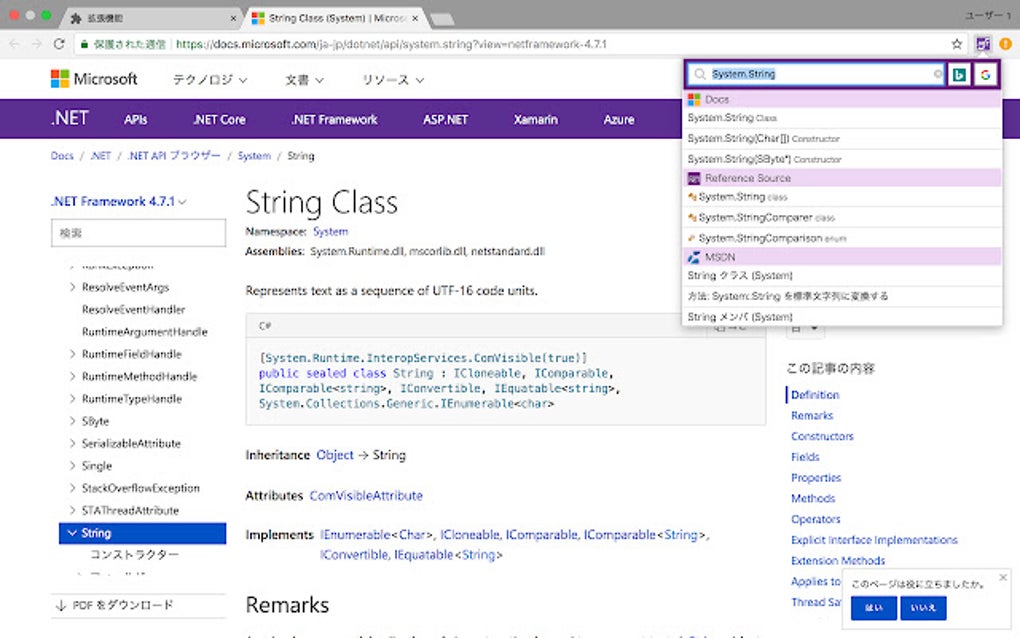Image resolution: width=1020 pixels, height=638 pixels.
Task: Expand RuntimeMethodHandle tree node
Action: click(x=72, y=376)
